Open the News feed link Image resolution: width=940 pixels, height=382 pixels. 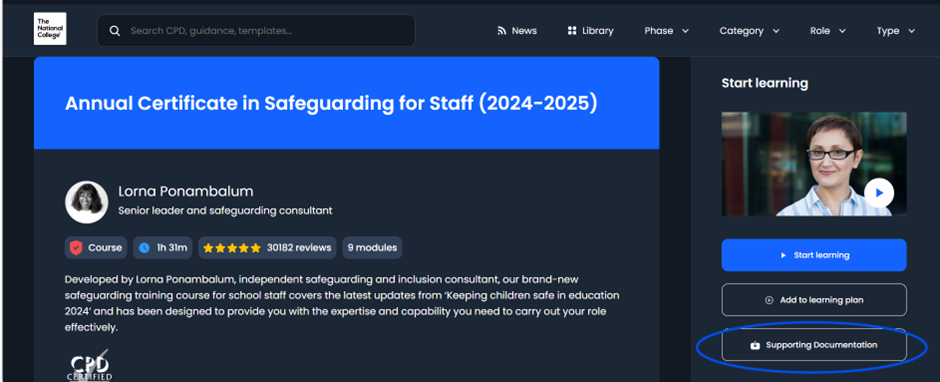pos(517,31)
